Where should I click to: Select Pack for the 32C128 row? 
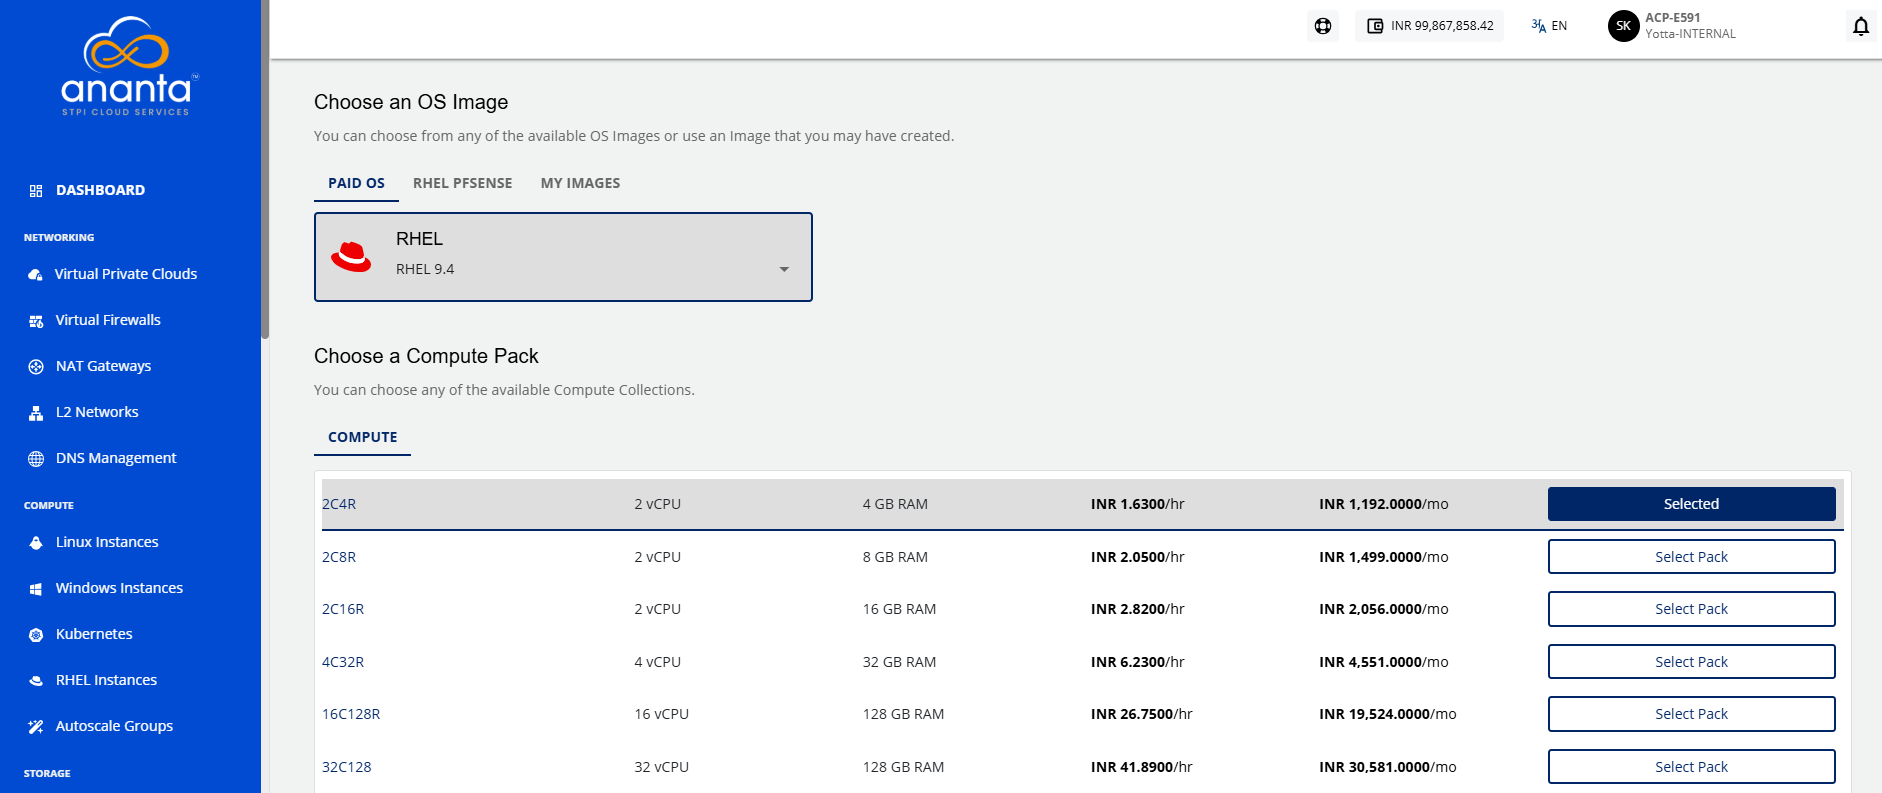[1692, 767]
